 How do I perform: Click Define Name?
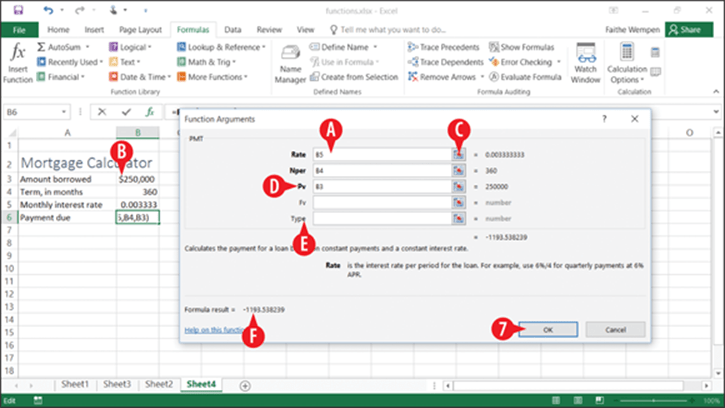tap(344, 47)
